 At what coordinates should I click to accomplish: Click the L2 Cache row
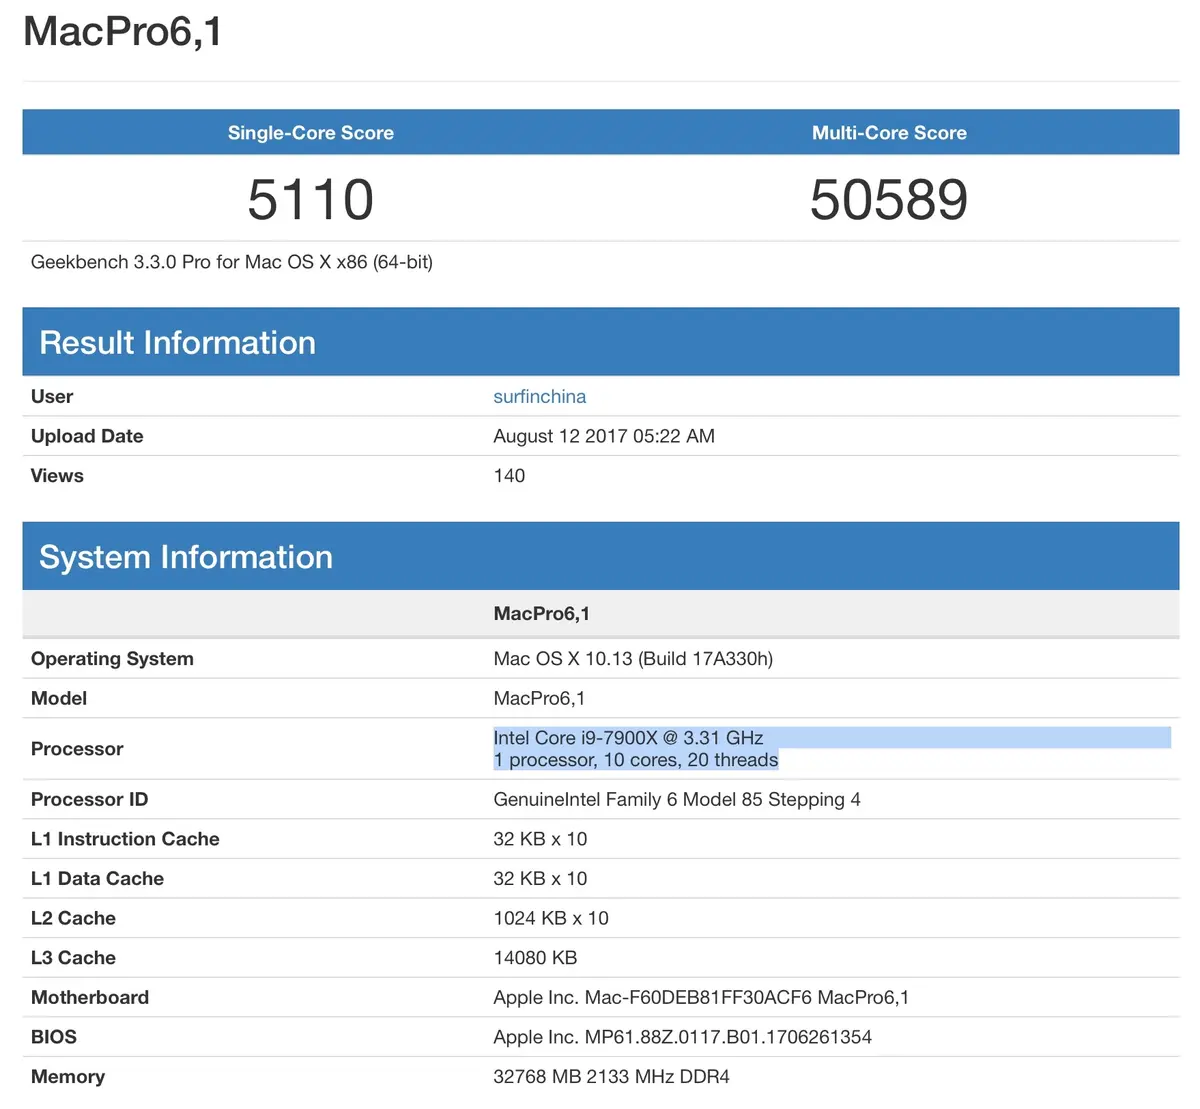pyautogui.click(x=551, y=918)
